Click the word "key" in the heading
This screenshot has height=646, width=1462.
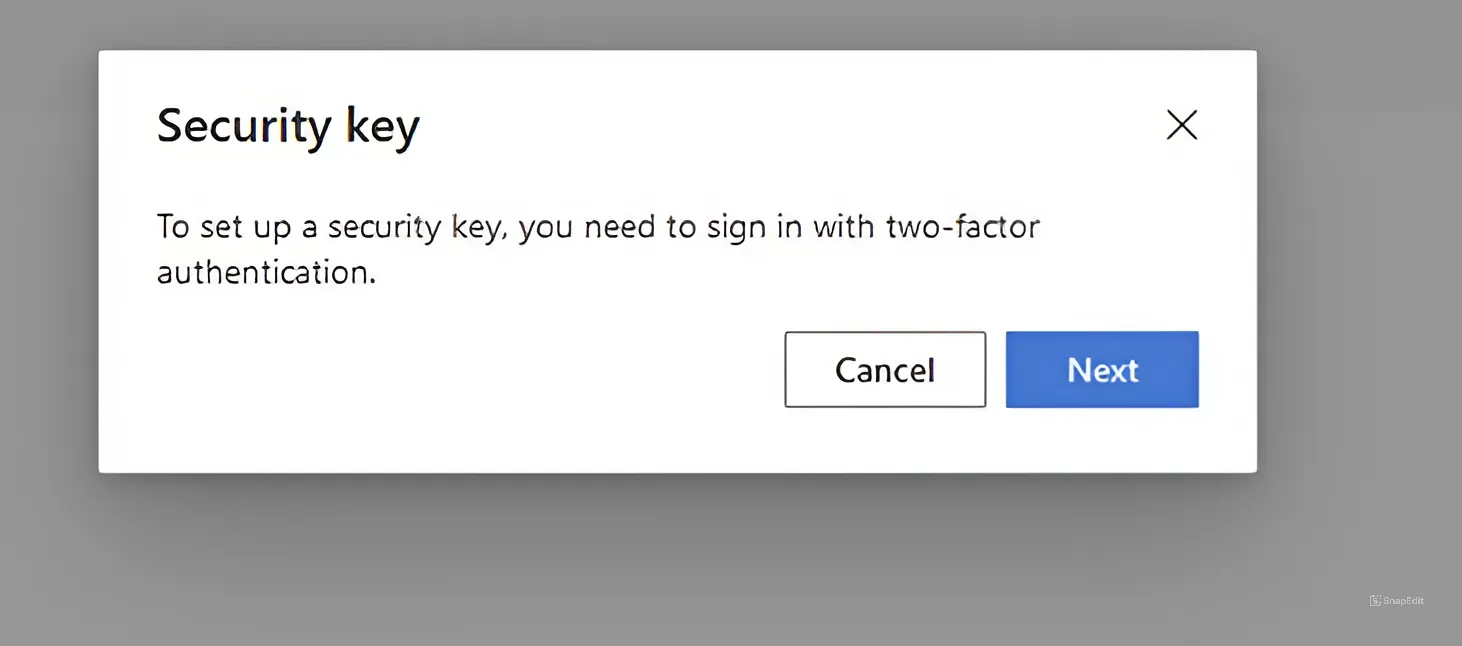tap(382, 127)
